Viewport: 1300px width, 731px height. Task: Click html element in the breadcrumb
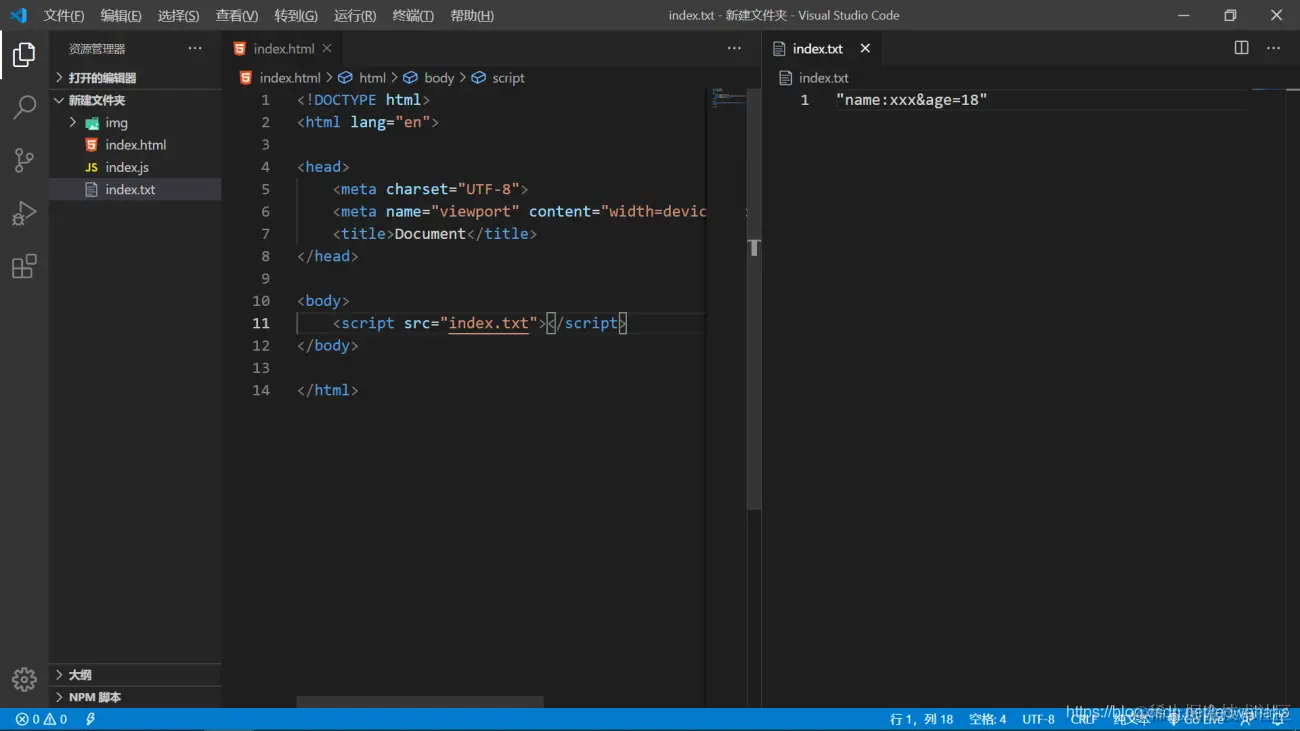pyautogui.click(x=362, y=77)
